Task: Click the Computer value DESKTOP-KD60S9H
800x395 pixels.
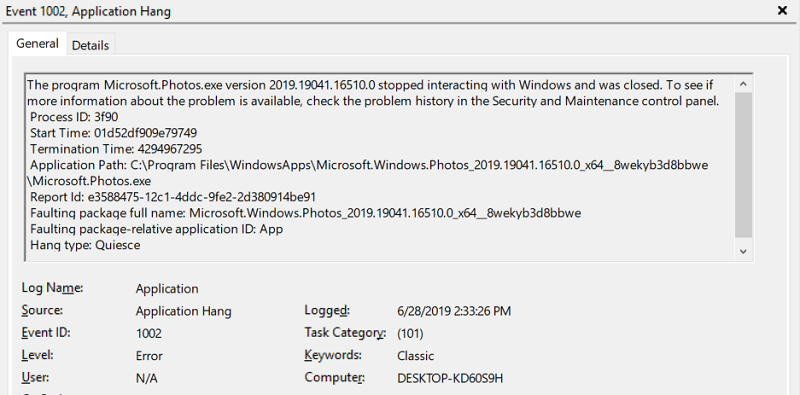Action: pyautogui.click(x=450, y=379)
